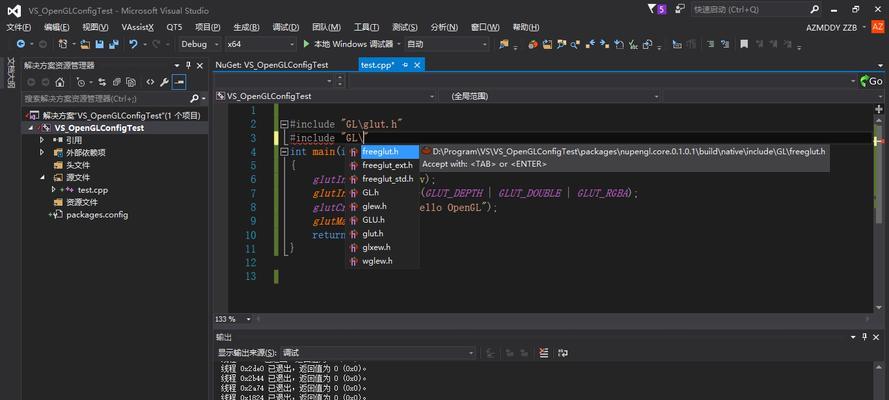Screen dimensions: 889x400
Task: Switch to NuGet: VS_OpenGLConfigTest tab
Action: 272,65
